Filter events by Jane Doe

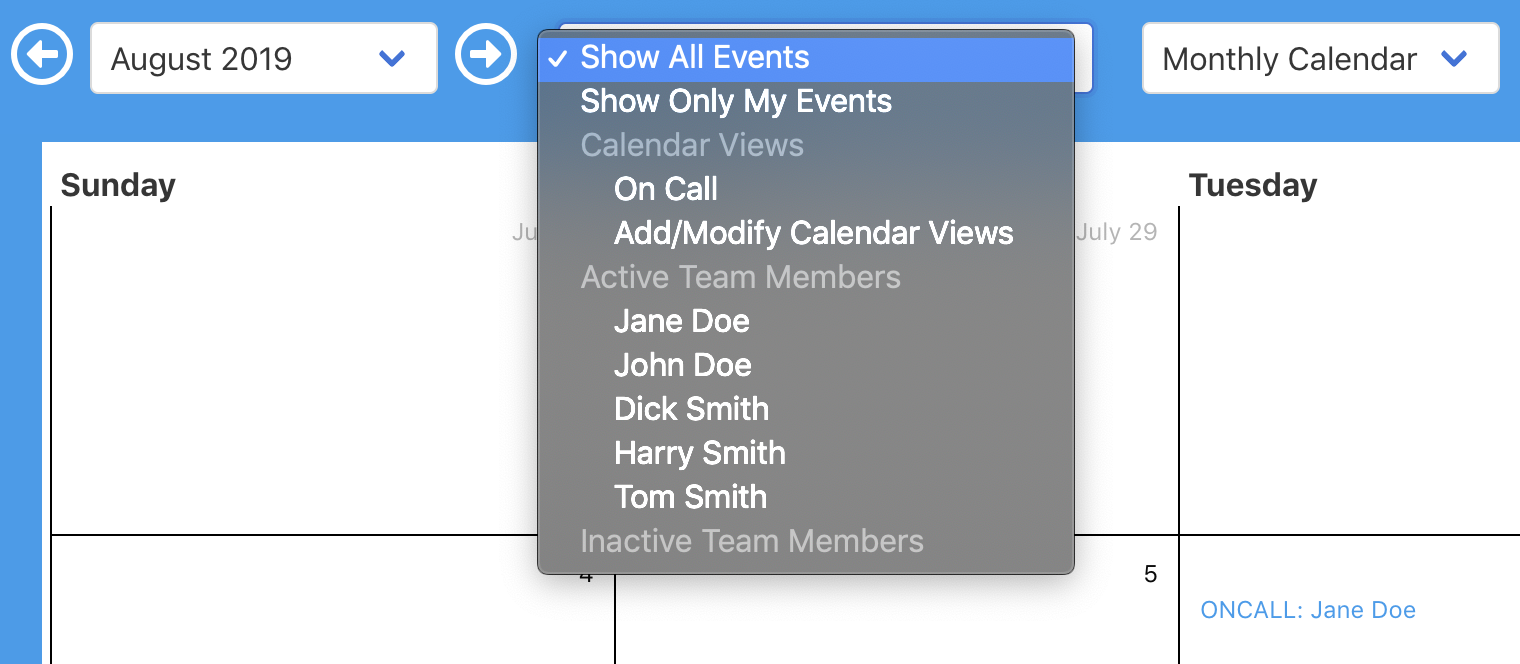pyautogui.click(x=681, y=322)
